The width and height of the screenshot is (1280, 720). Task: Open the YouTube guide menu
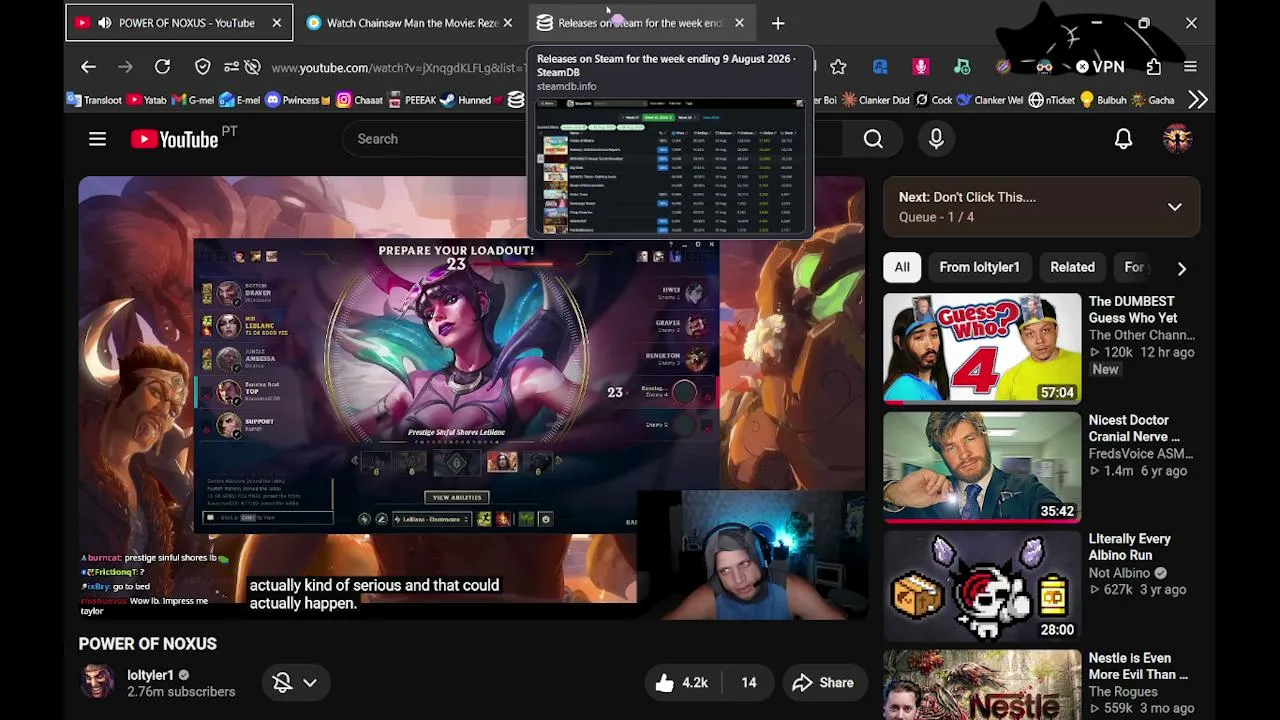click(x=97, y=139)
